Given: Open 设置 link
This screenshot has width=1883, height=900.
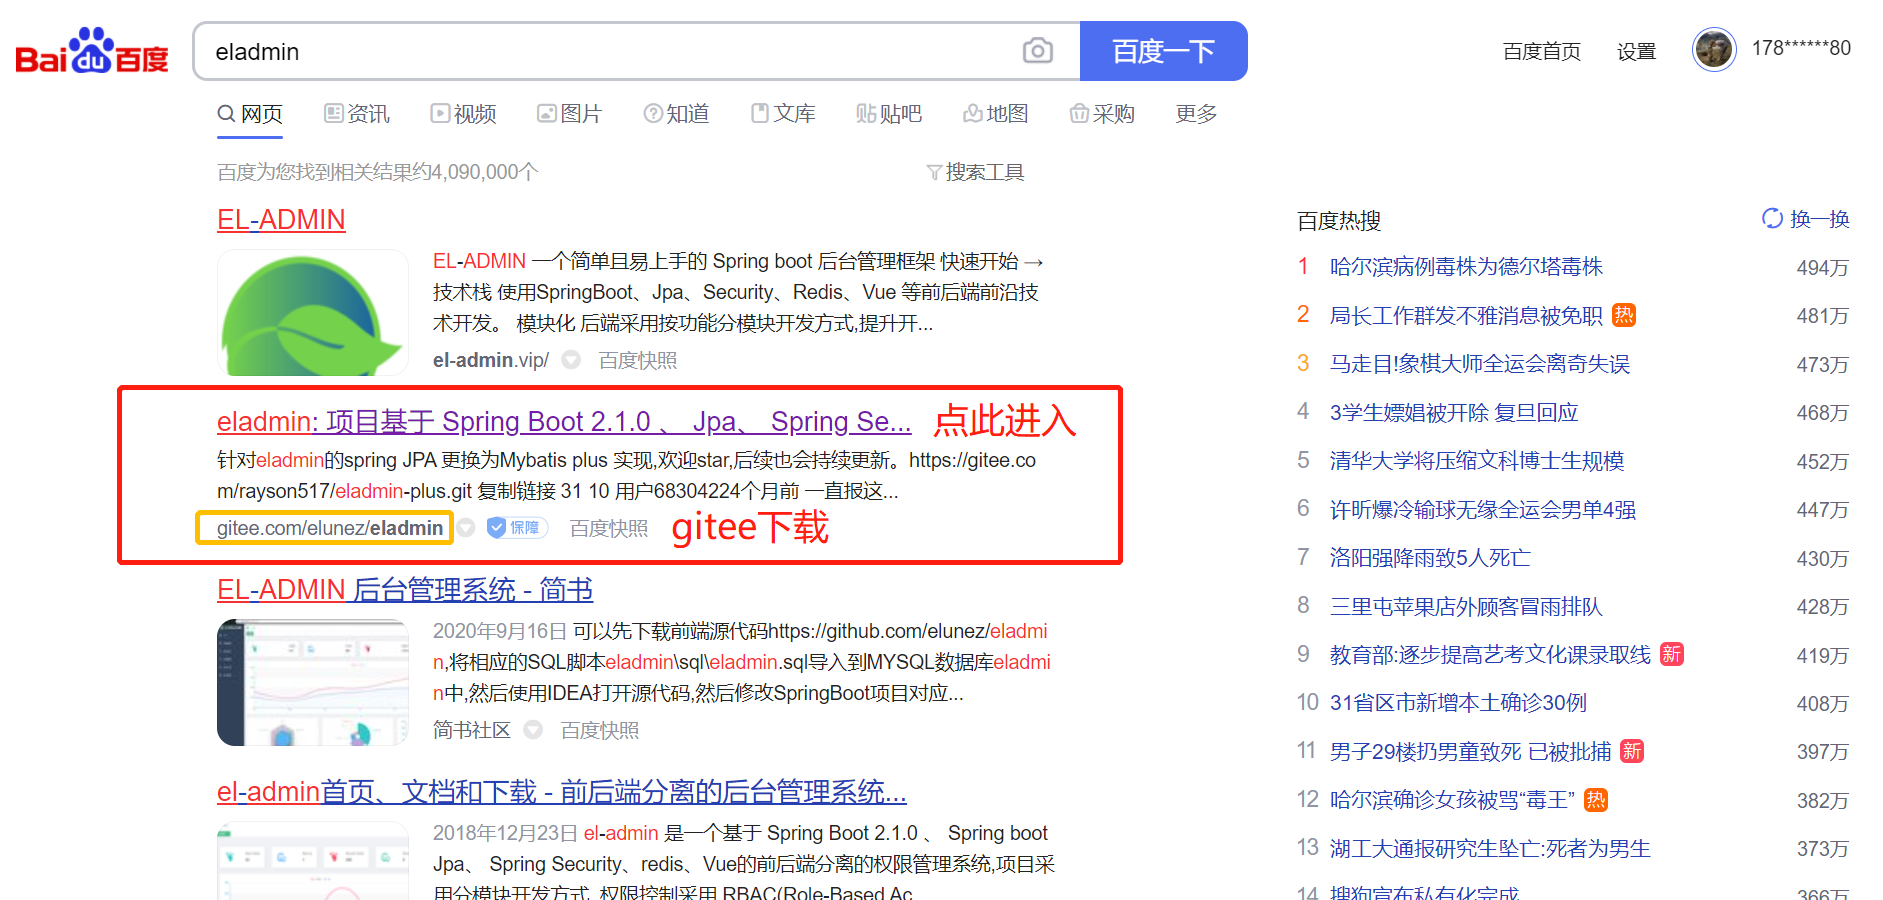Looking at the screenshot, I should 1637,51.
